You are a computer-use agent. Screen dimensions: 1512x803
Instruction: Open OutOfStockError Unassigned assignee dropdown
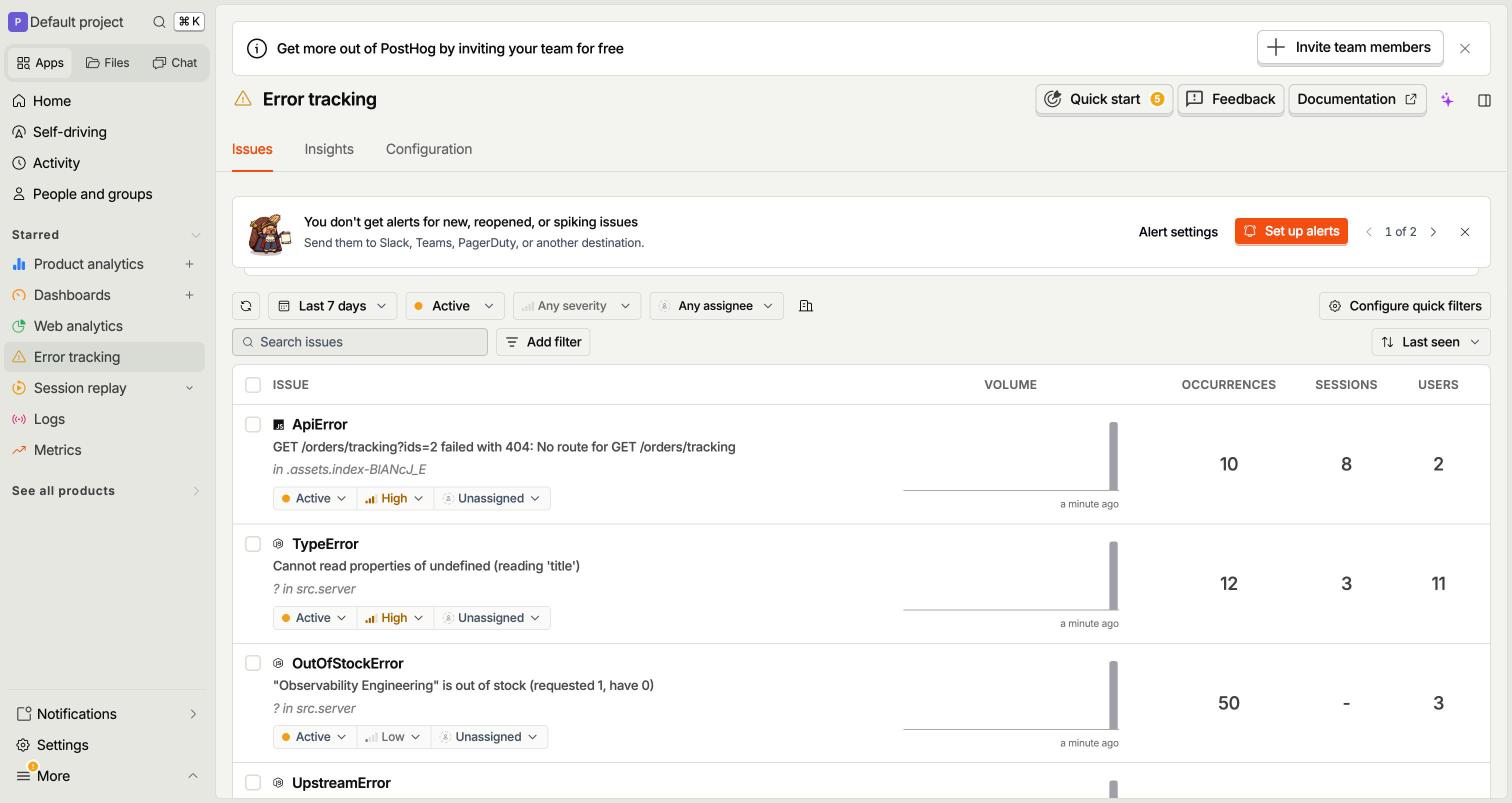(489, 737)
